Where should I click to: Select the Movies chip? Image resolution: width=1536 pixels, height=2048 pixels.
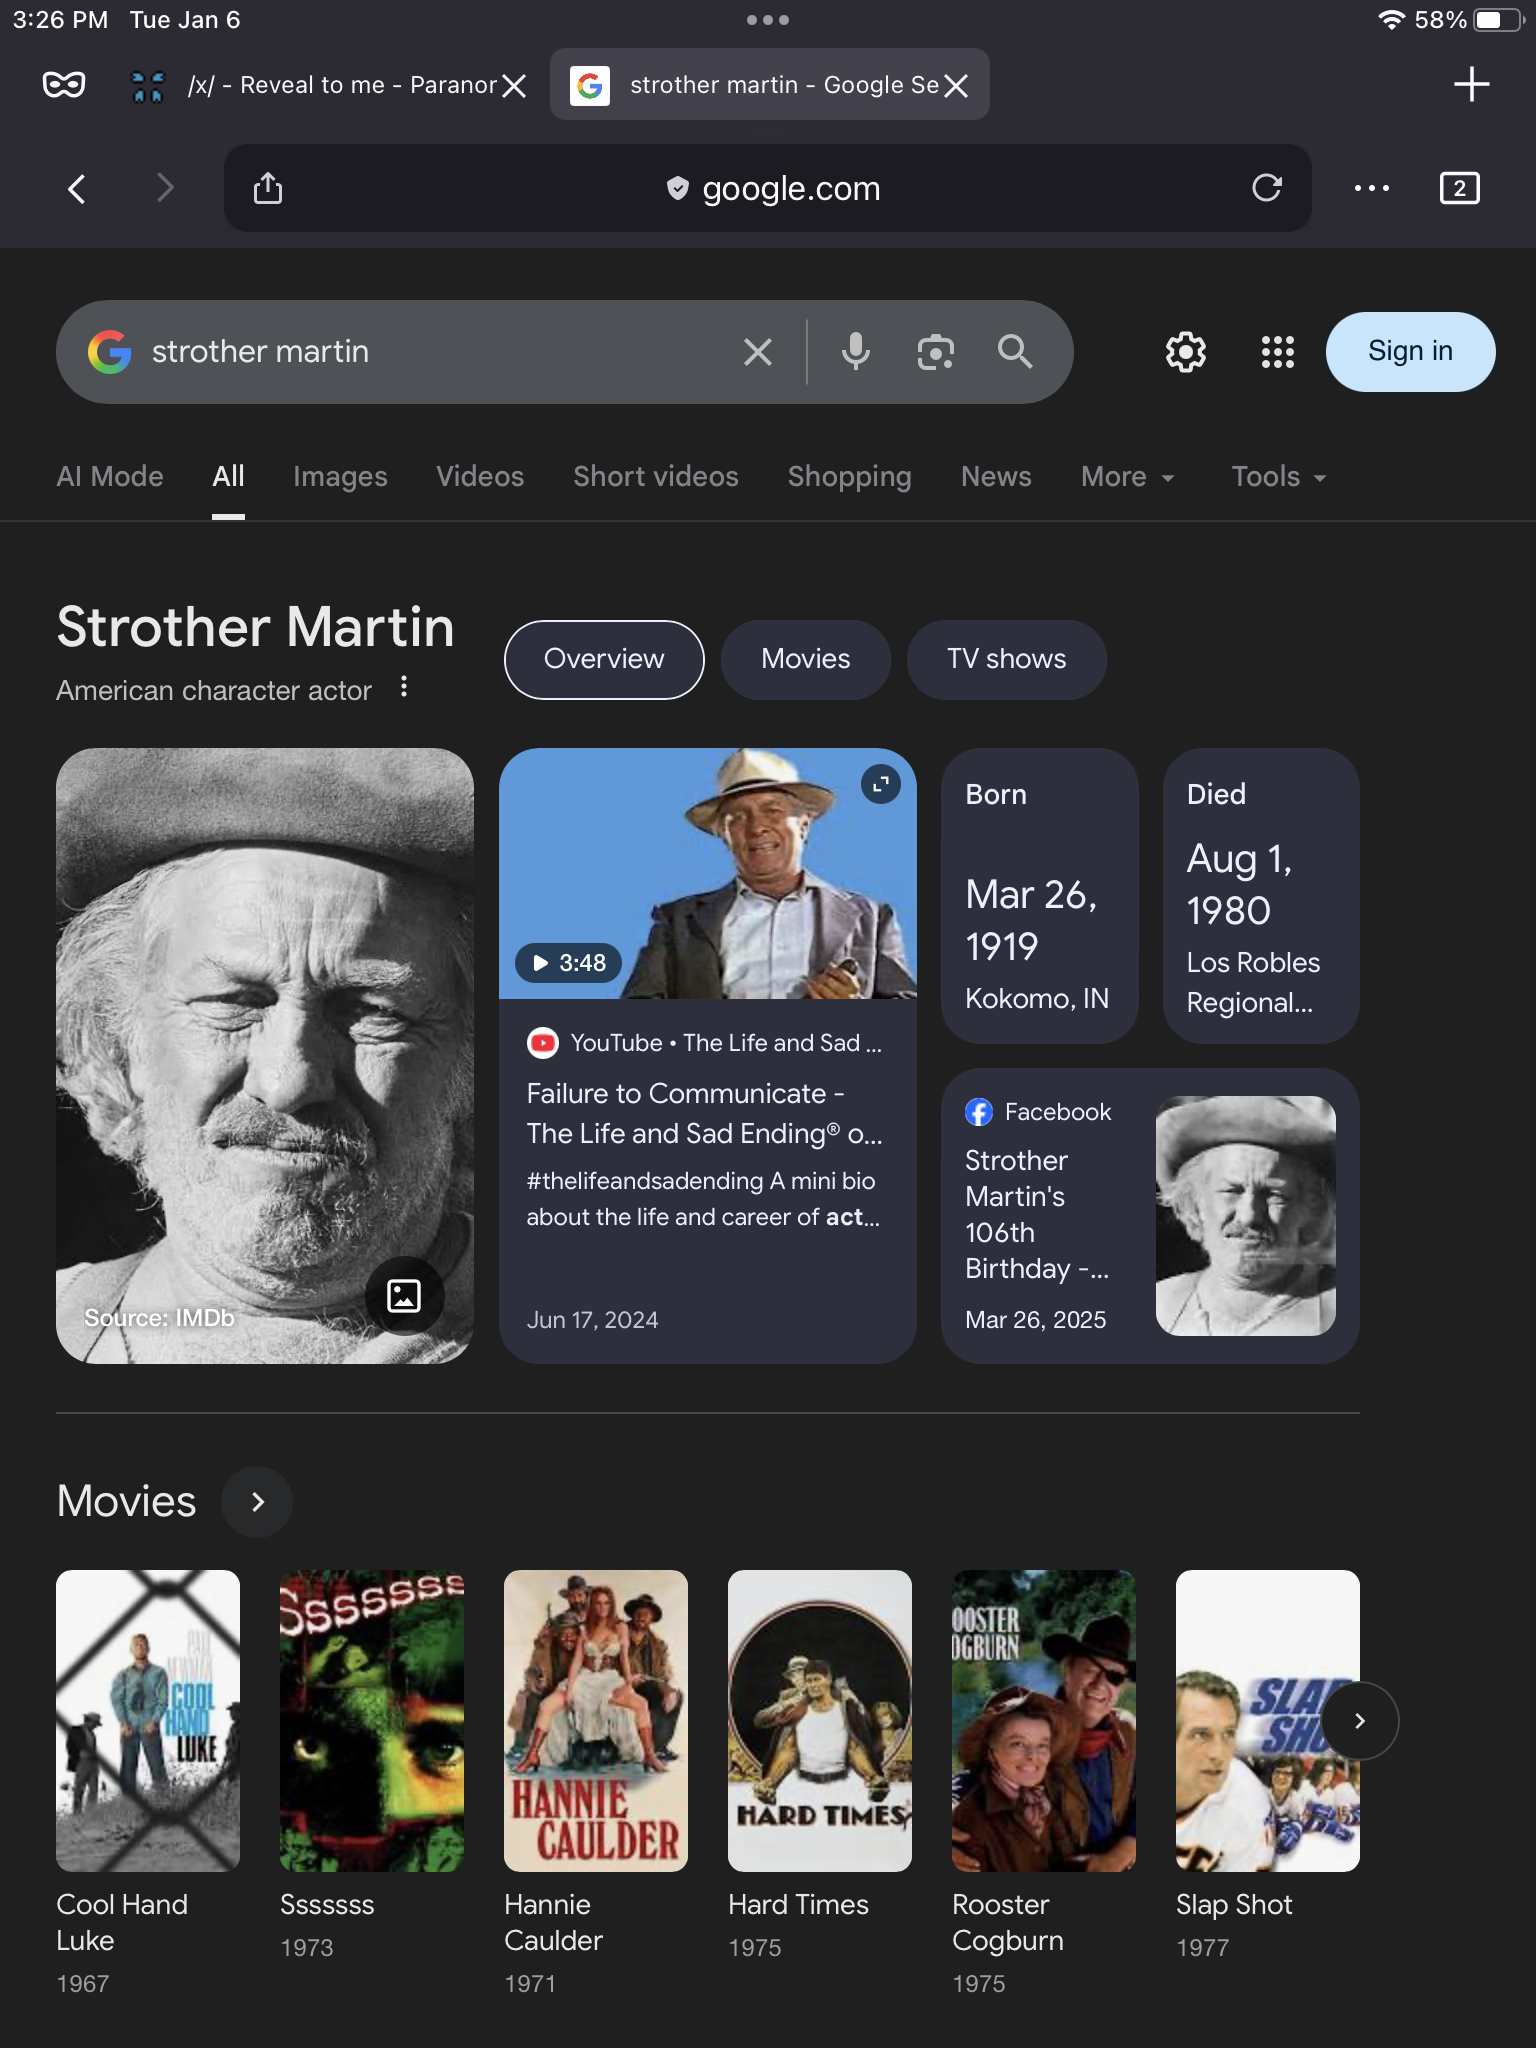(x=806, y=660)
